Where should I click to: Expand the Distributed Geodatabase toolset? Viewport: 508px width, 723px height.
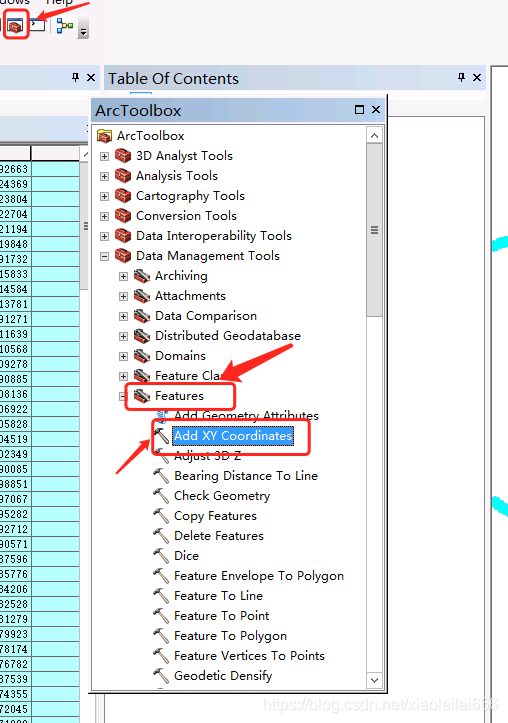[x=123, y=336]
